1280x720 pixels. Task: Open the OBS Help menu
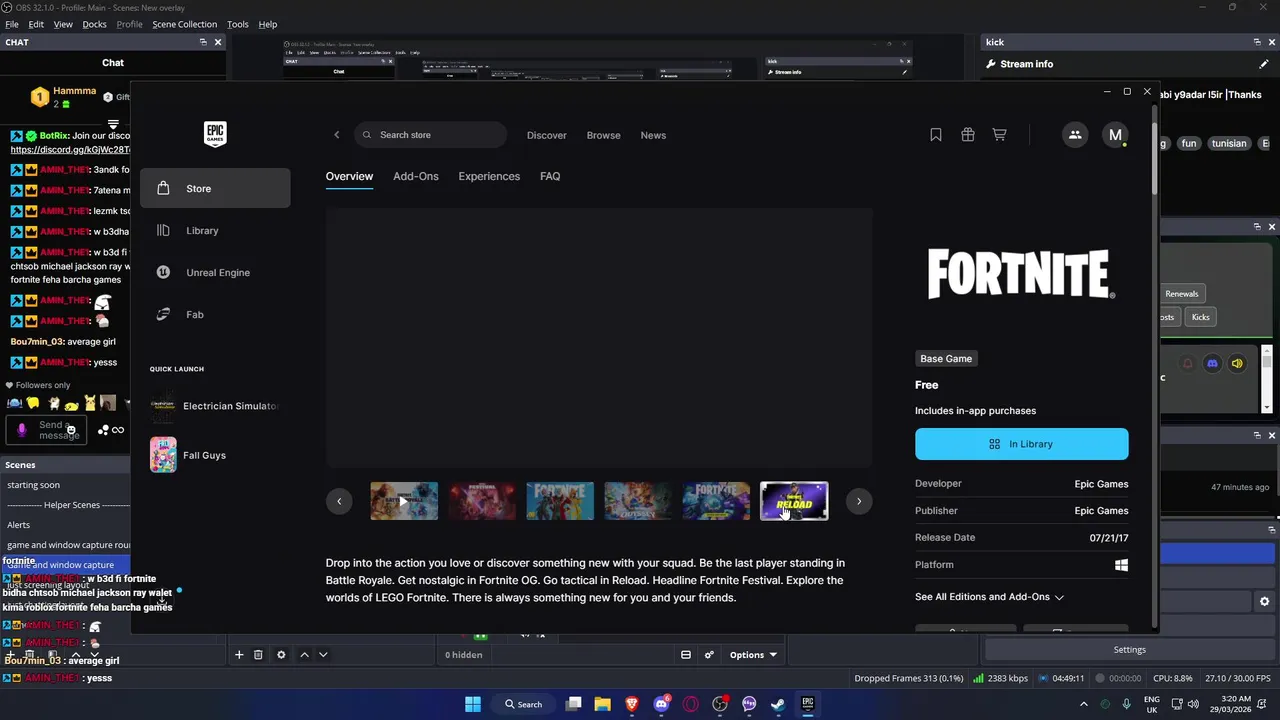268,24
